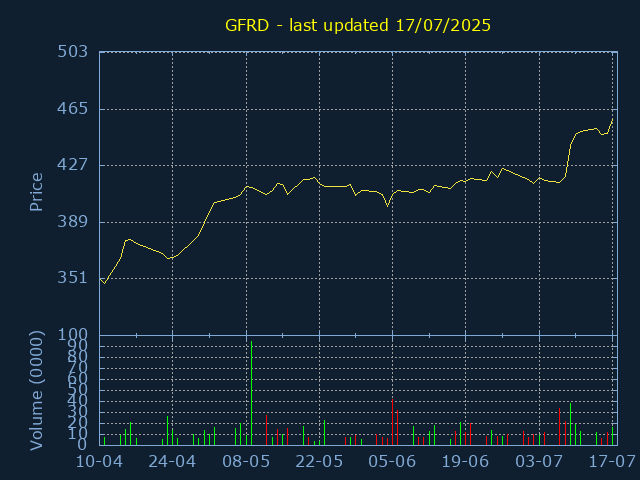Select date label 22-05
This screenshot has height=480, width=640.
[x=319, y=462]
